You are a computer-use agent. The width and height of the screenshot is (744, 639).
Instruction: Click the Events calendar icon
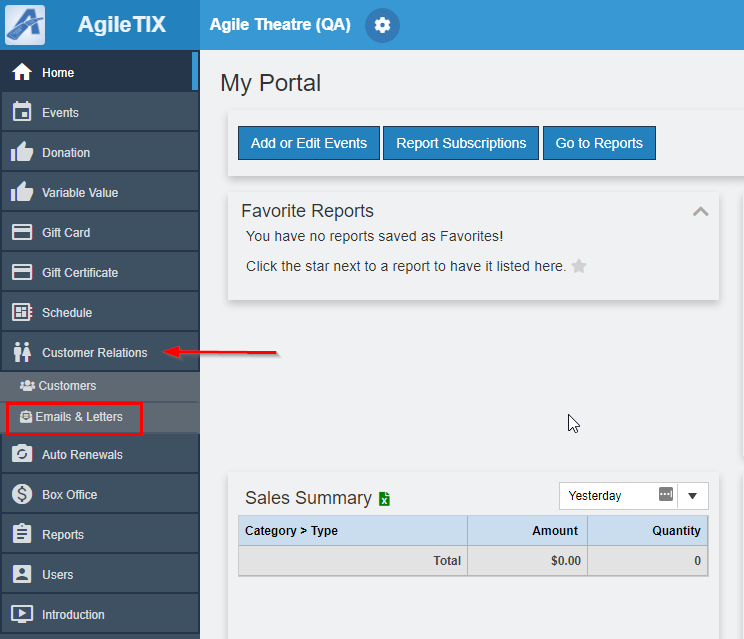coord(22,112)
